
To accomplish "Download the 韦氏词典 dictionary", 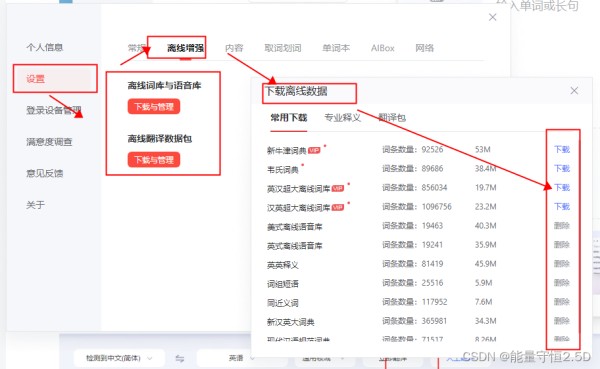I will [562, 168].
